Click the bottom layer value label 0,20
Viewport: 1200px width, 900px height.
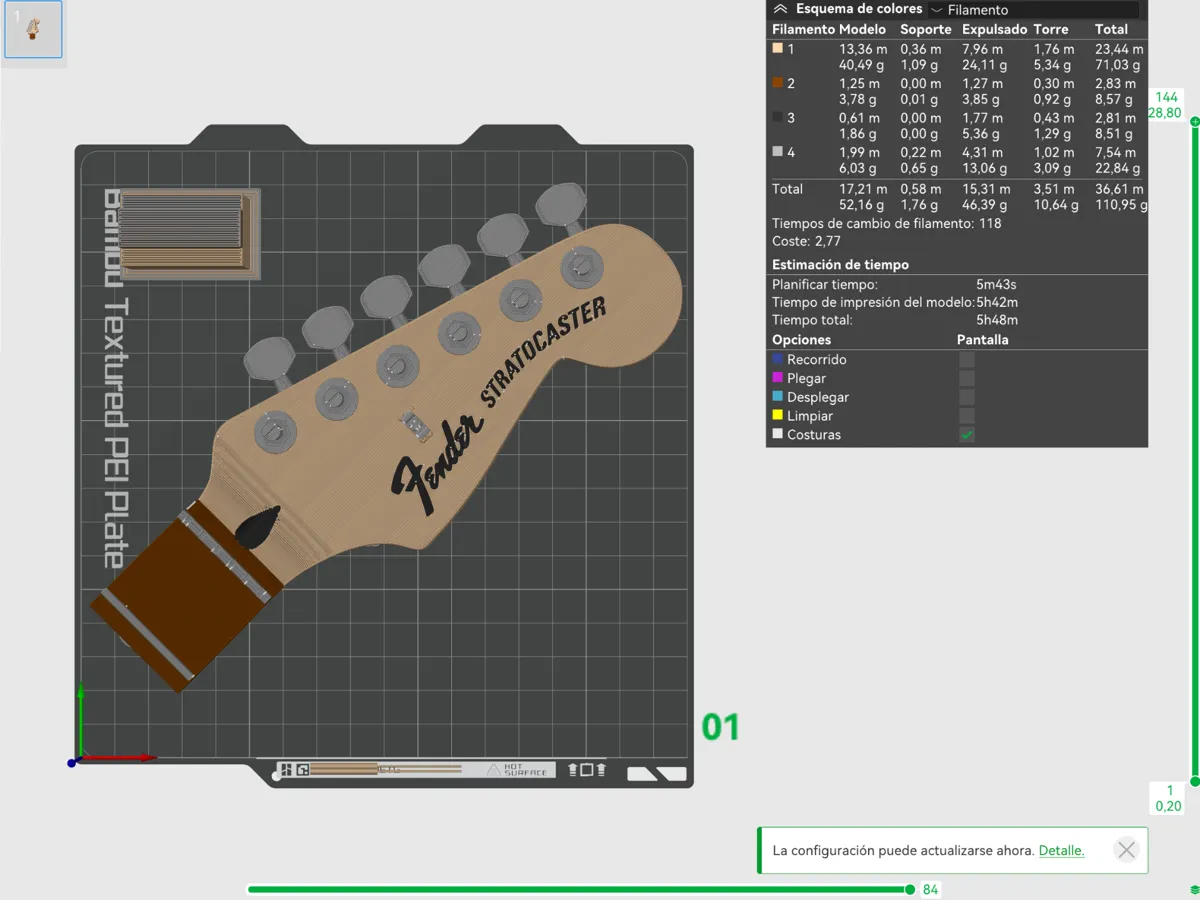(x=1168, y=806)
